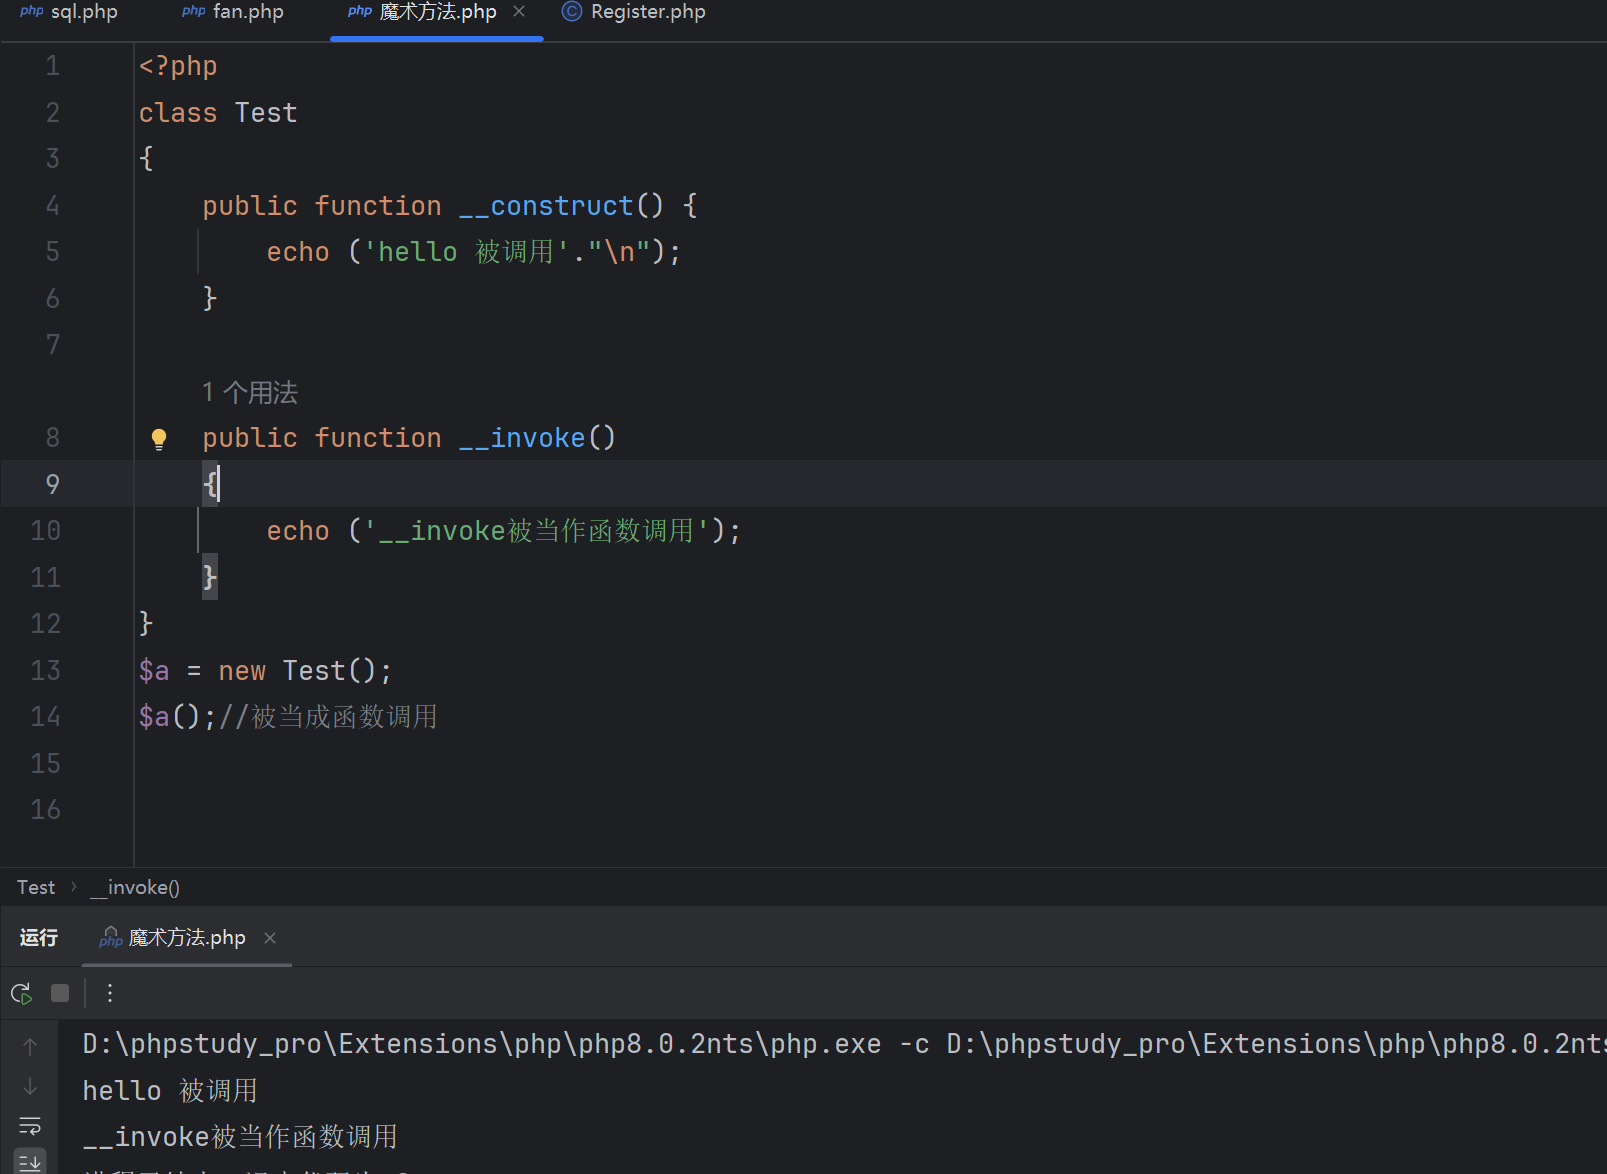Open the 运行 tool window label

tap(39, 937)
